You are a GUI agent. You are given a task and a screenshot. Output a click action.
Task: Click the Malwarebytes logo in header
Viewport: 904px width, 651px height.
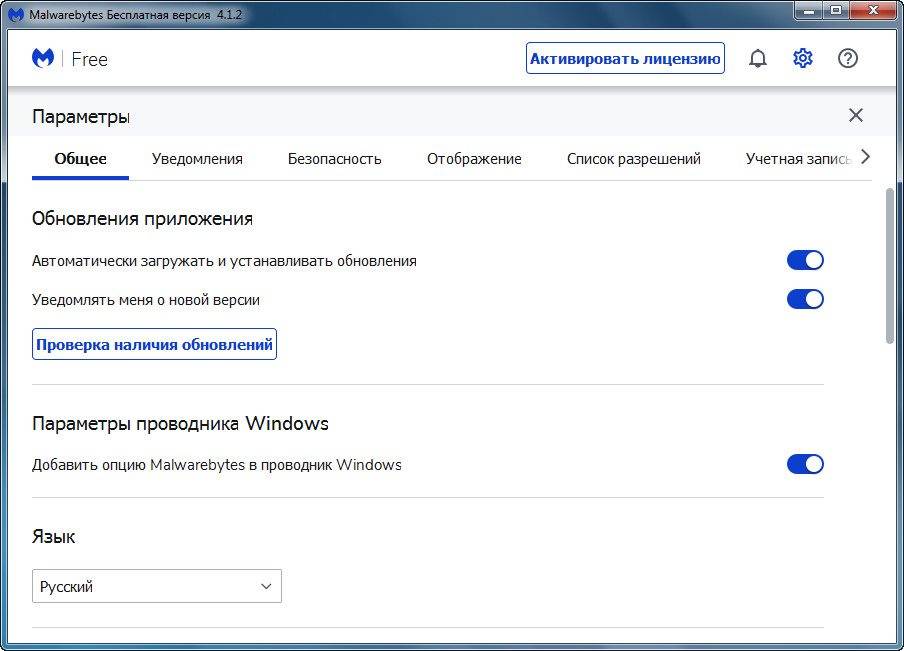point(43,58)
